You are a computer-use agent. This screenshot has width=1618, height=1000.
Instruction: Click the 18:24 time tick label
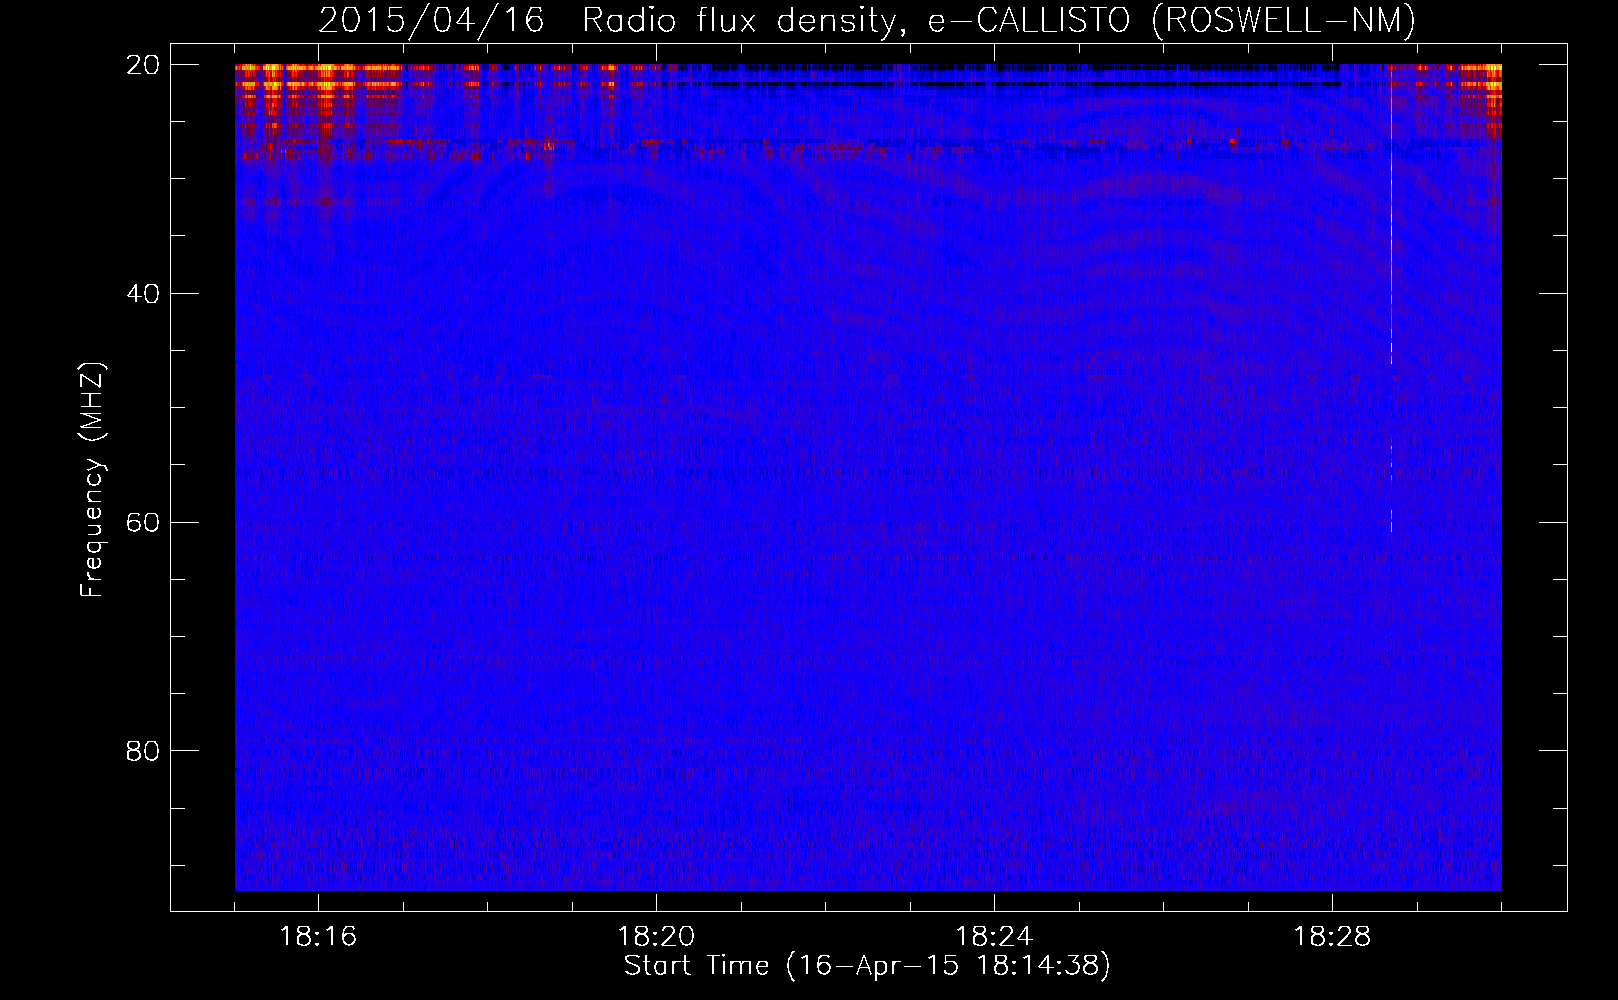(x=994, y=936)
